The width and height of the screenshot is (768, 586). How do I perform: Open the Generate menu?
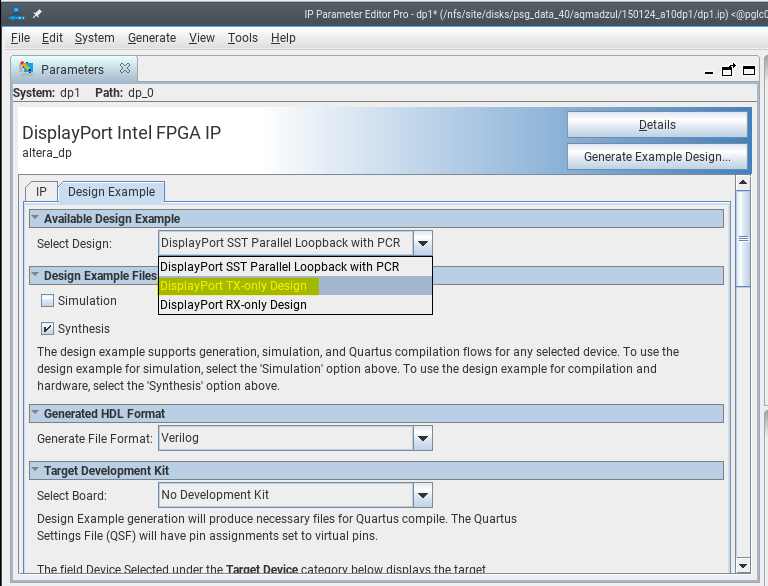coord(152,38)
